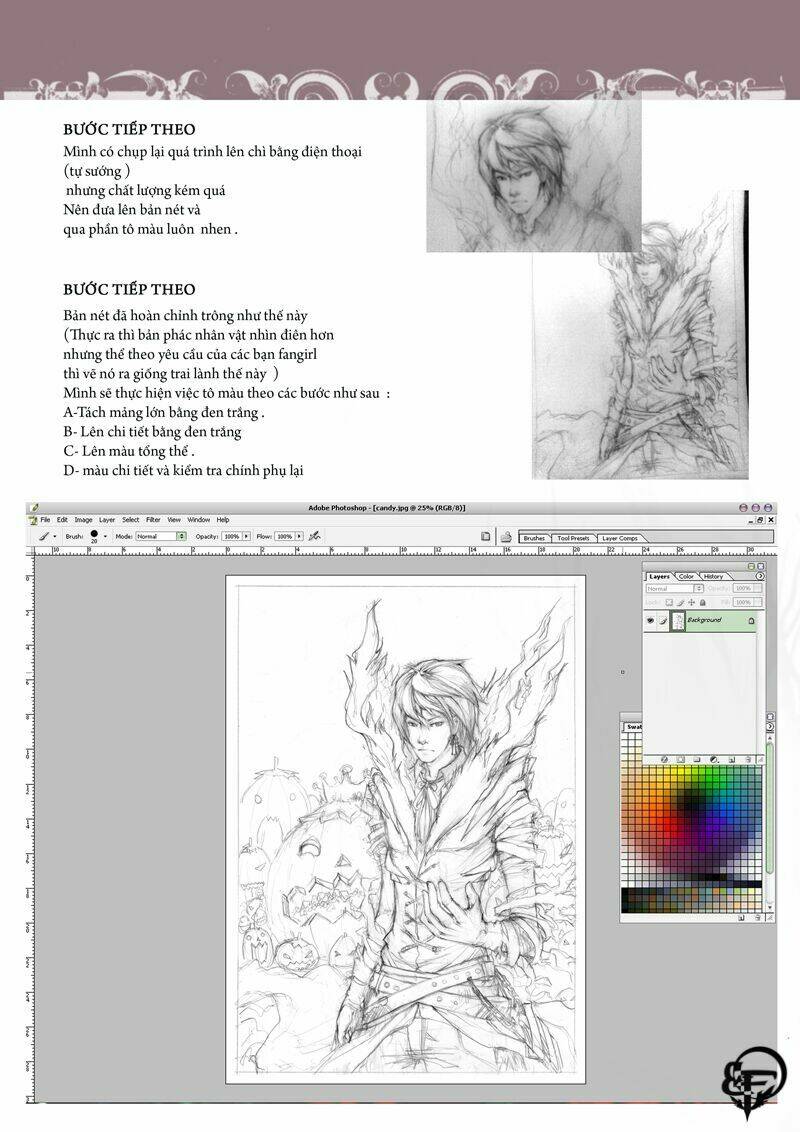Screen dimensions: 800x1132
Task: Toggle Lock transparent pixels in Layers panel
Action: click(x=668, y=602)
